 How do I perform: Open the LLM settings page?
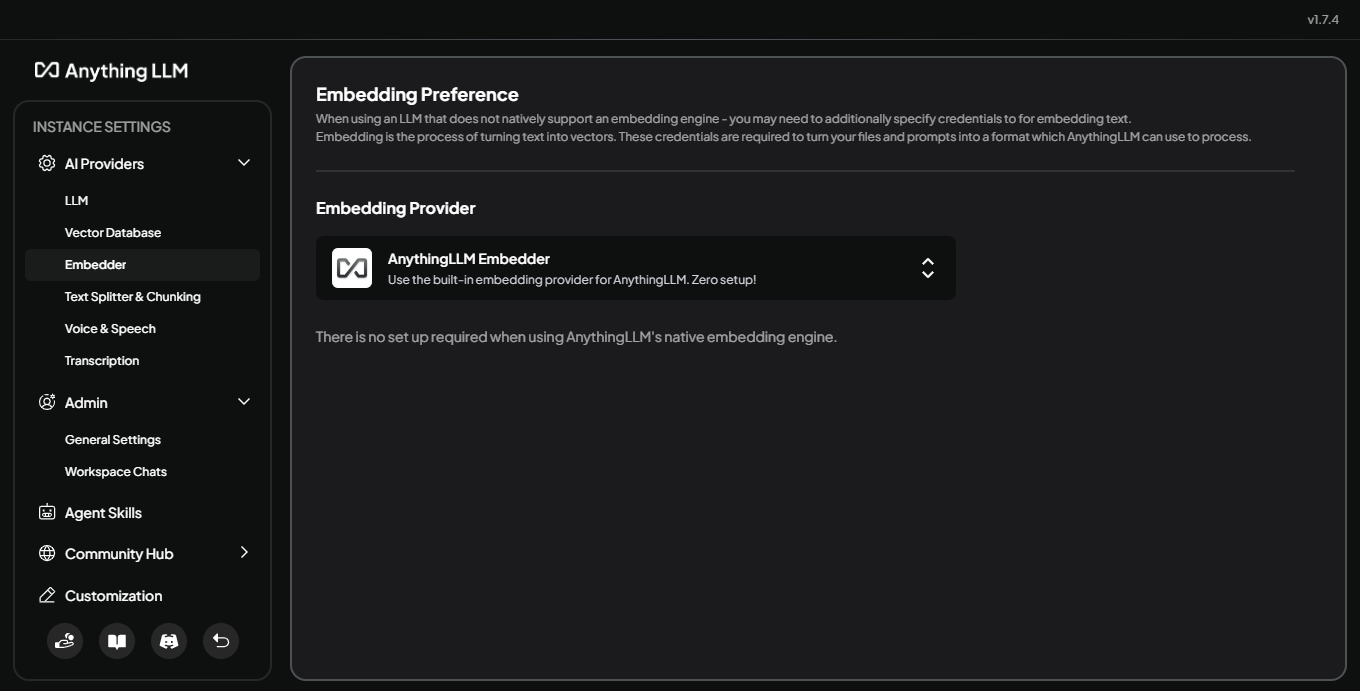pos(77,200)
